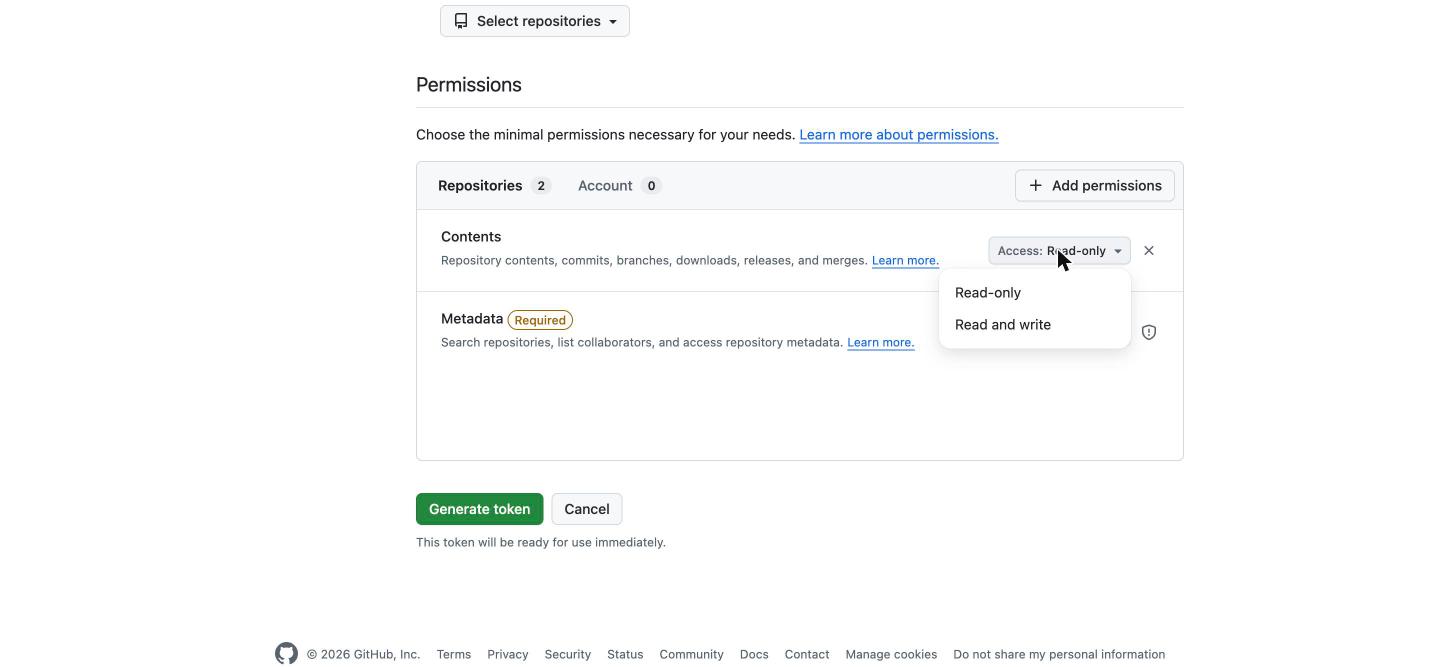Open the Community footer link

(x=692, y=654)
